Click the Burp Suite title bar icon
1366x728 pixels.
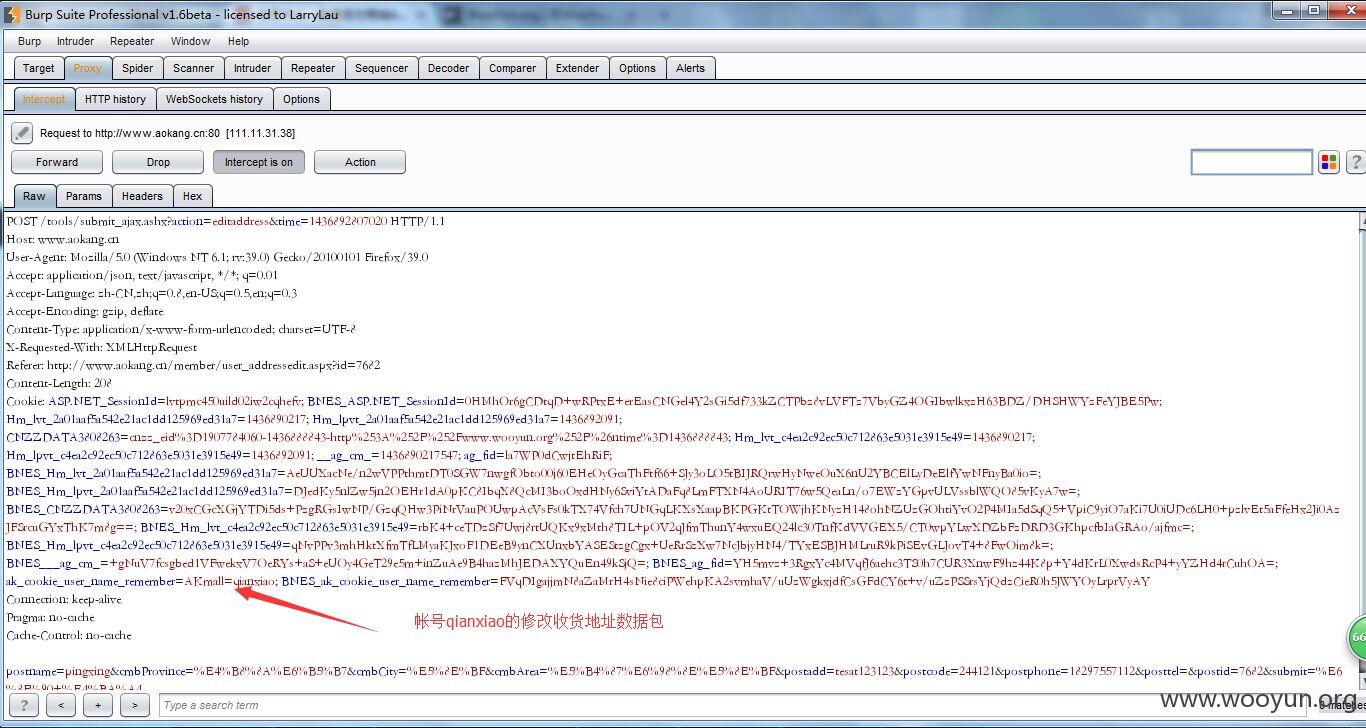12,14
